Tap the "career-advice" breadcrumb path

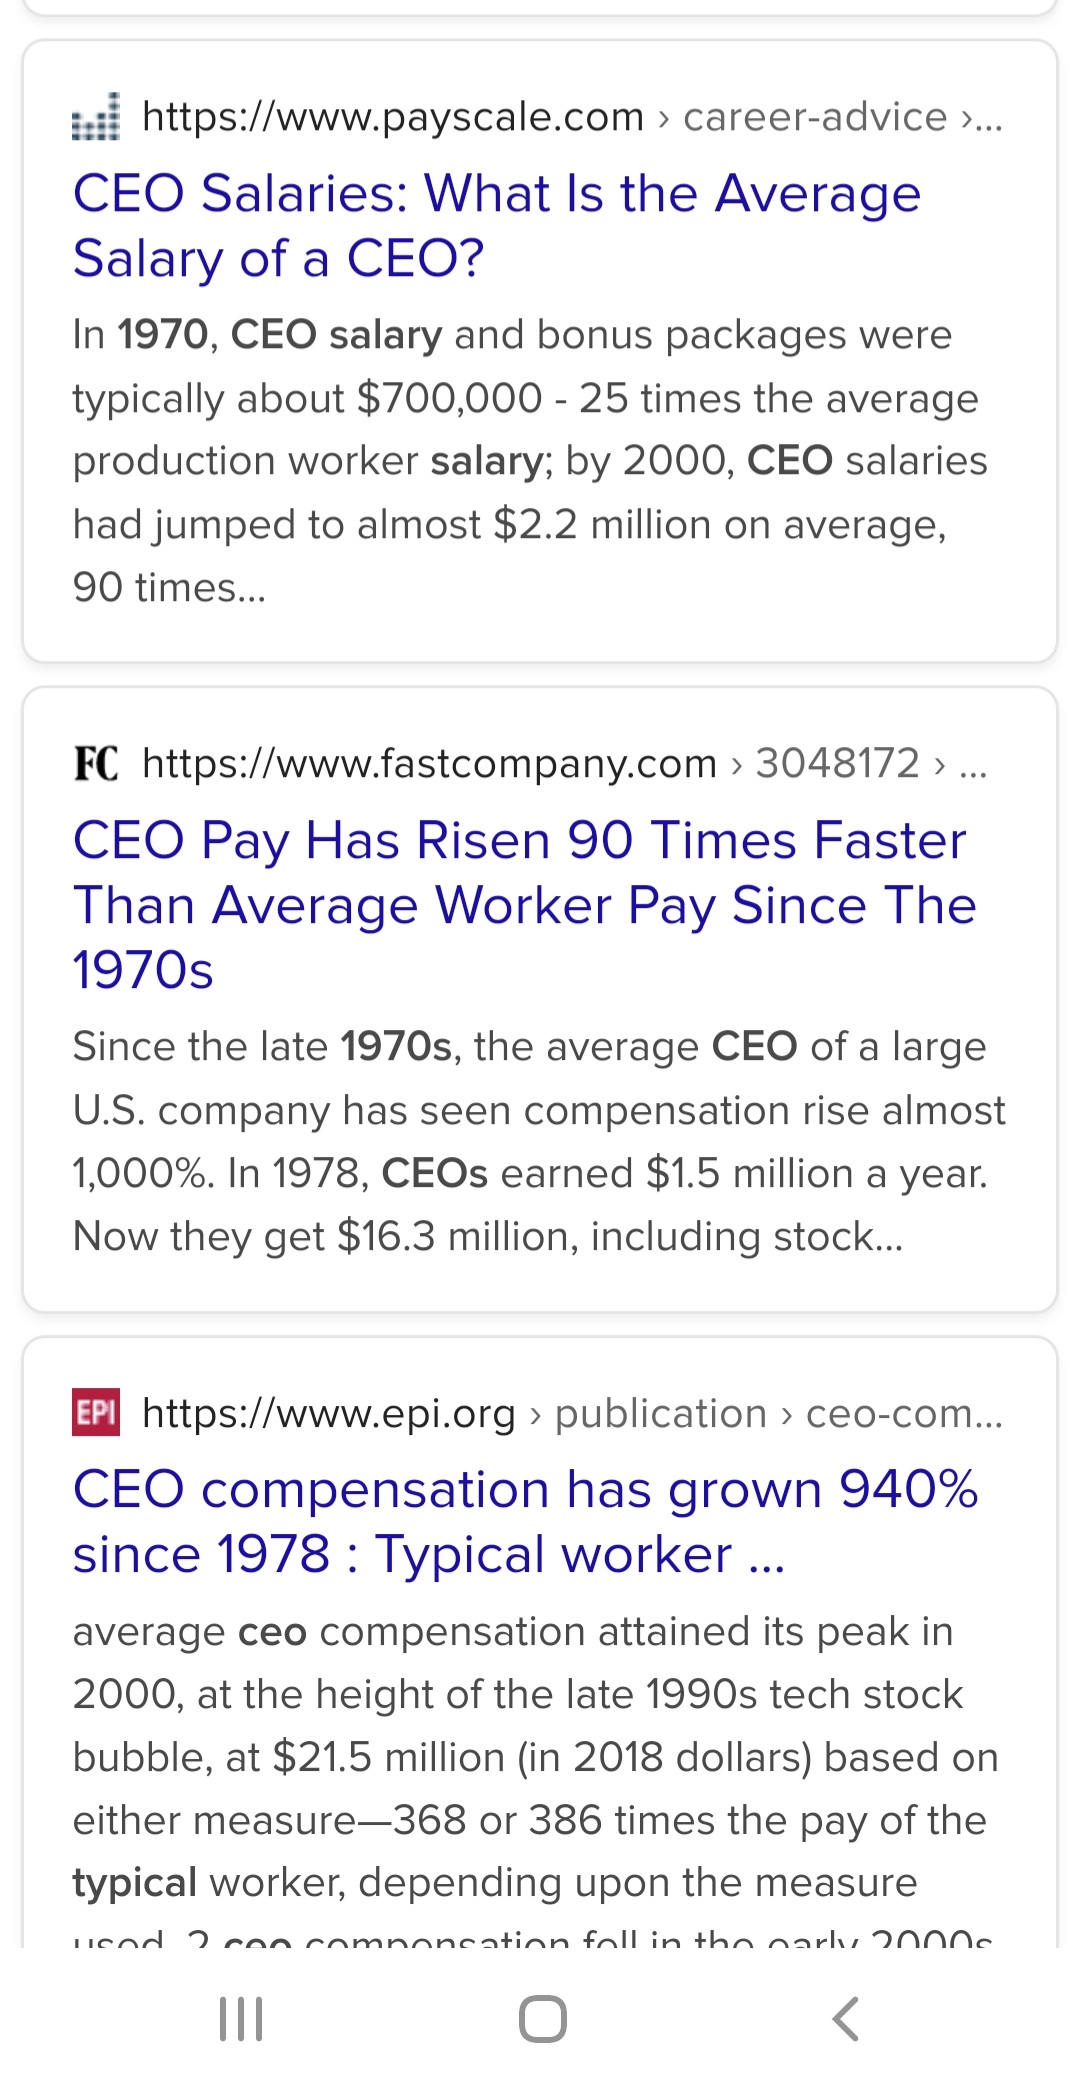click(815, 117)
